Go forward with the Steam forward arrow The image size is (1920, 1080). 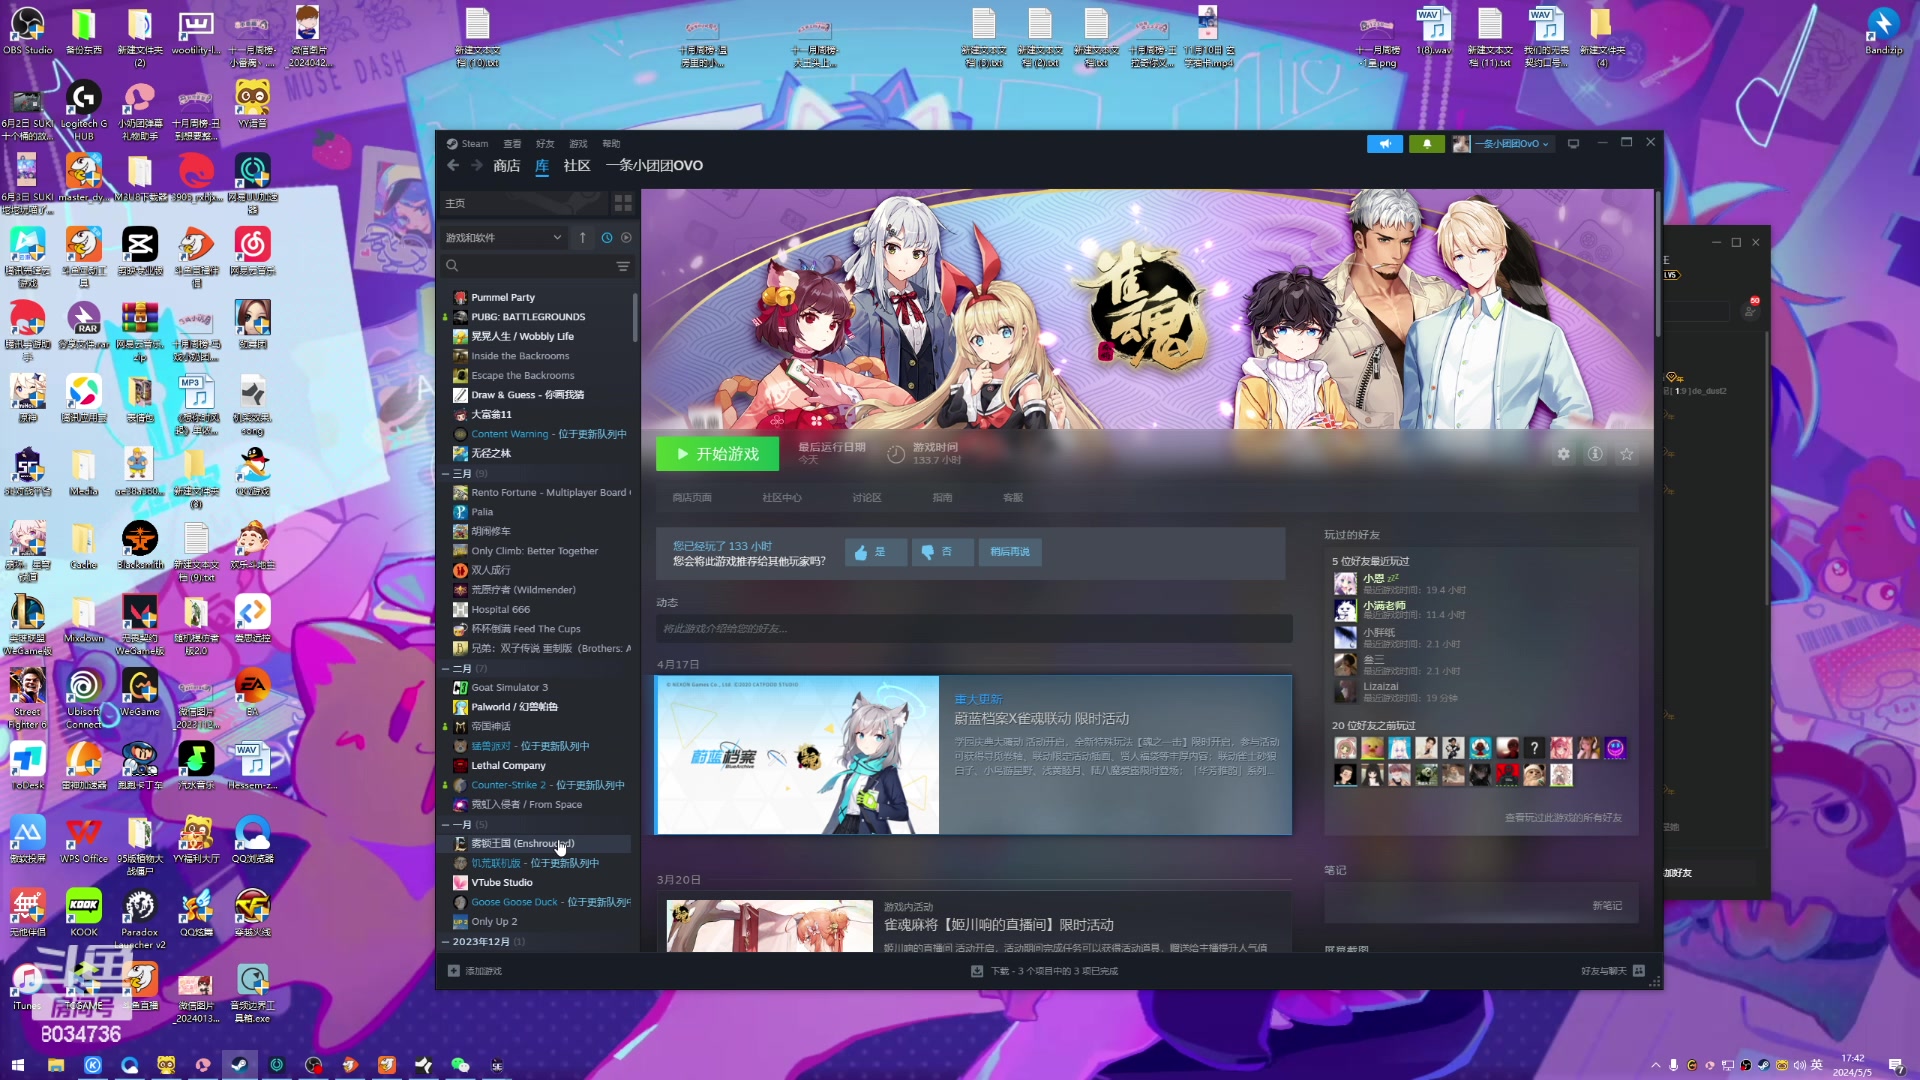(x=476, y=165)
